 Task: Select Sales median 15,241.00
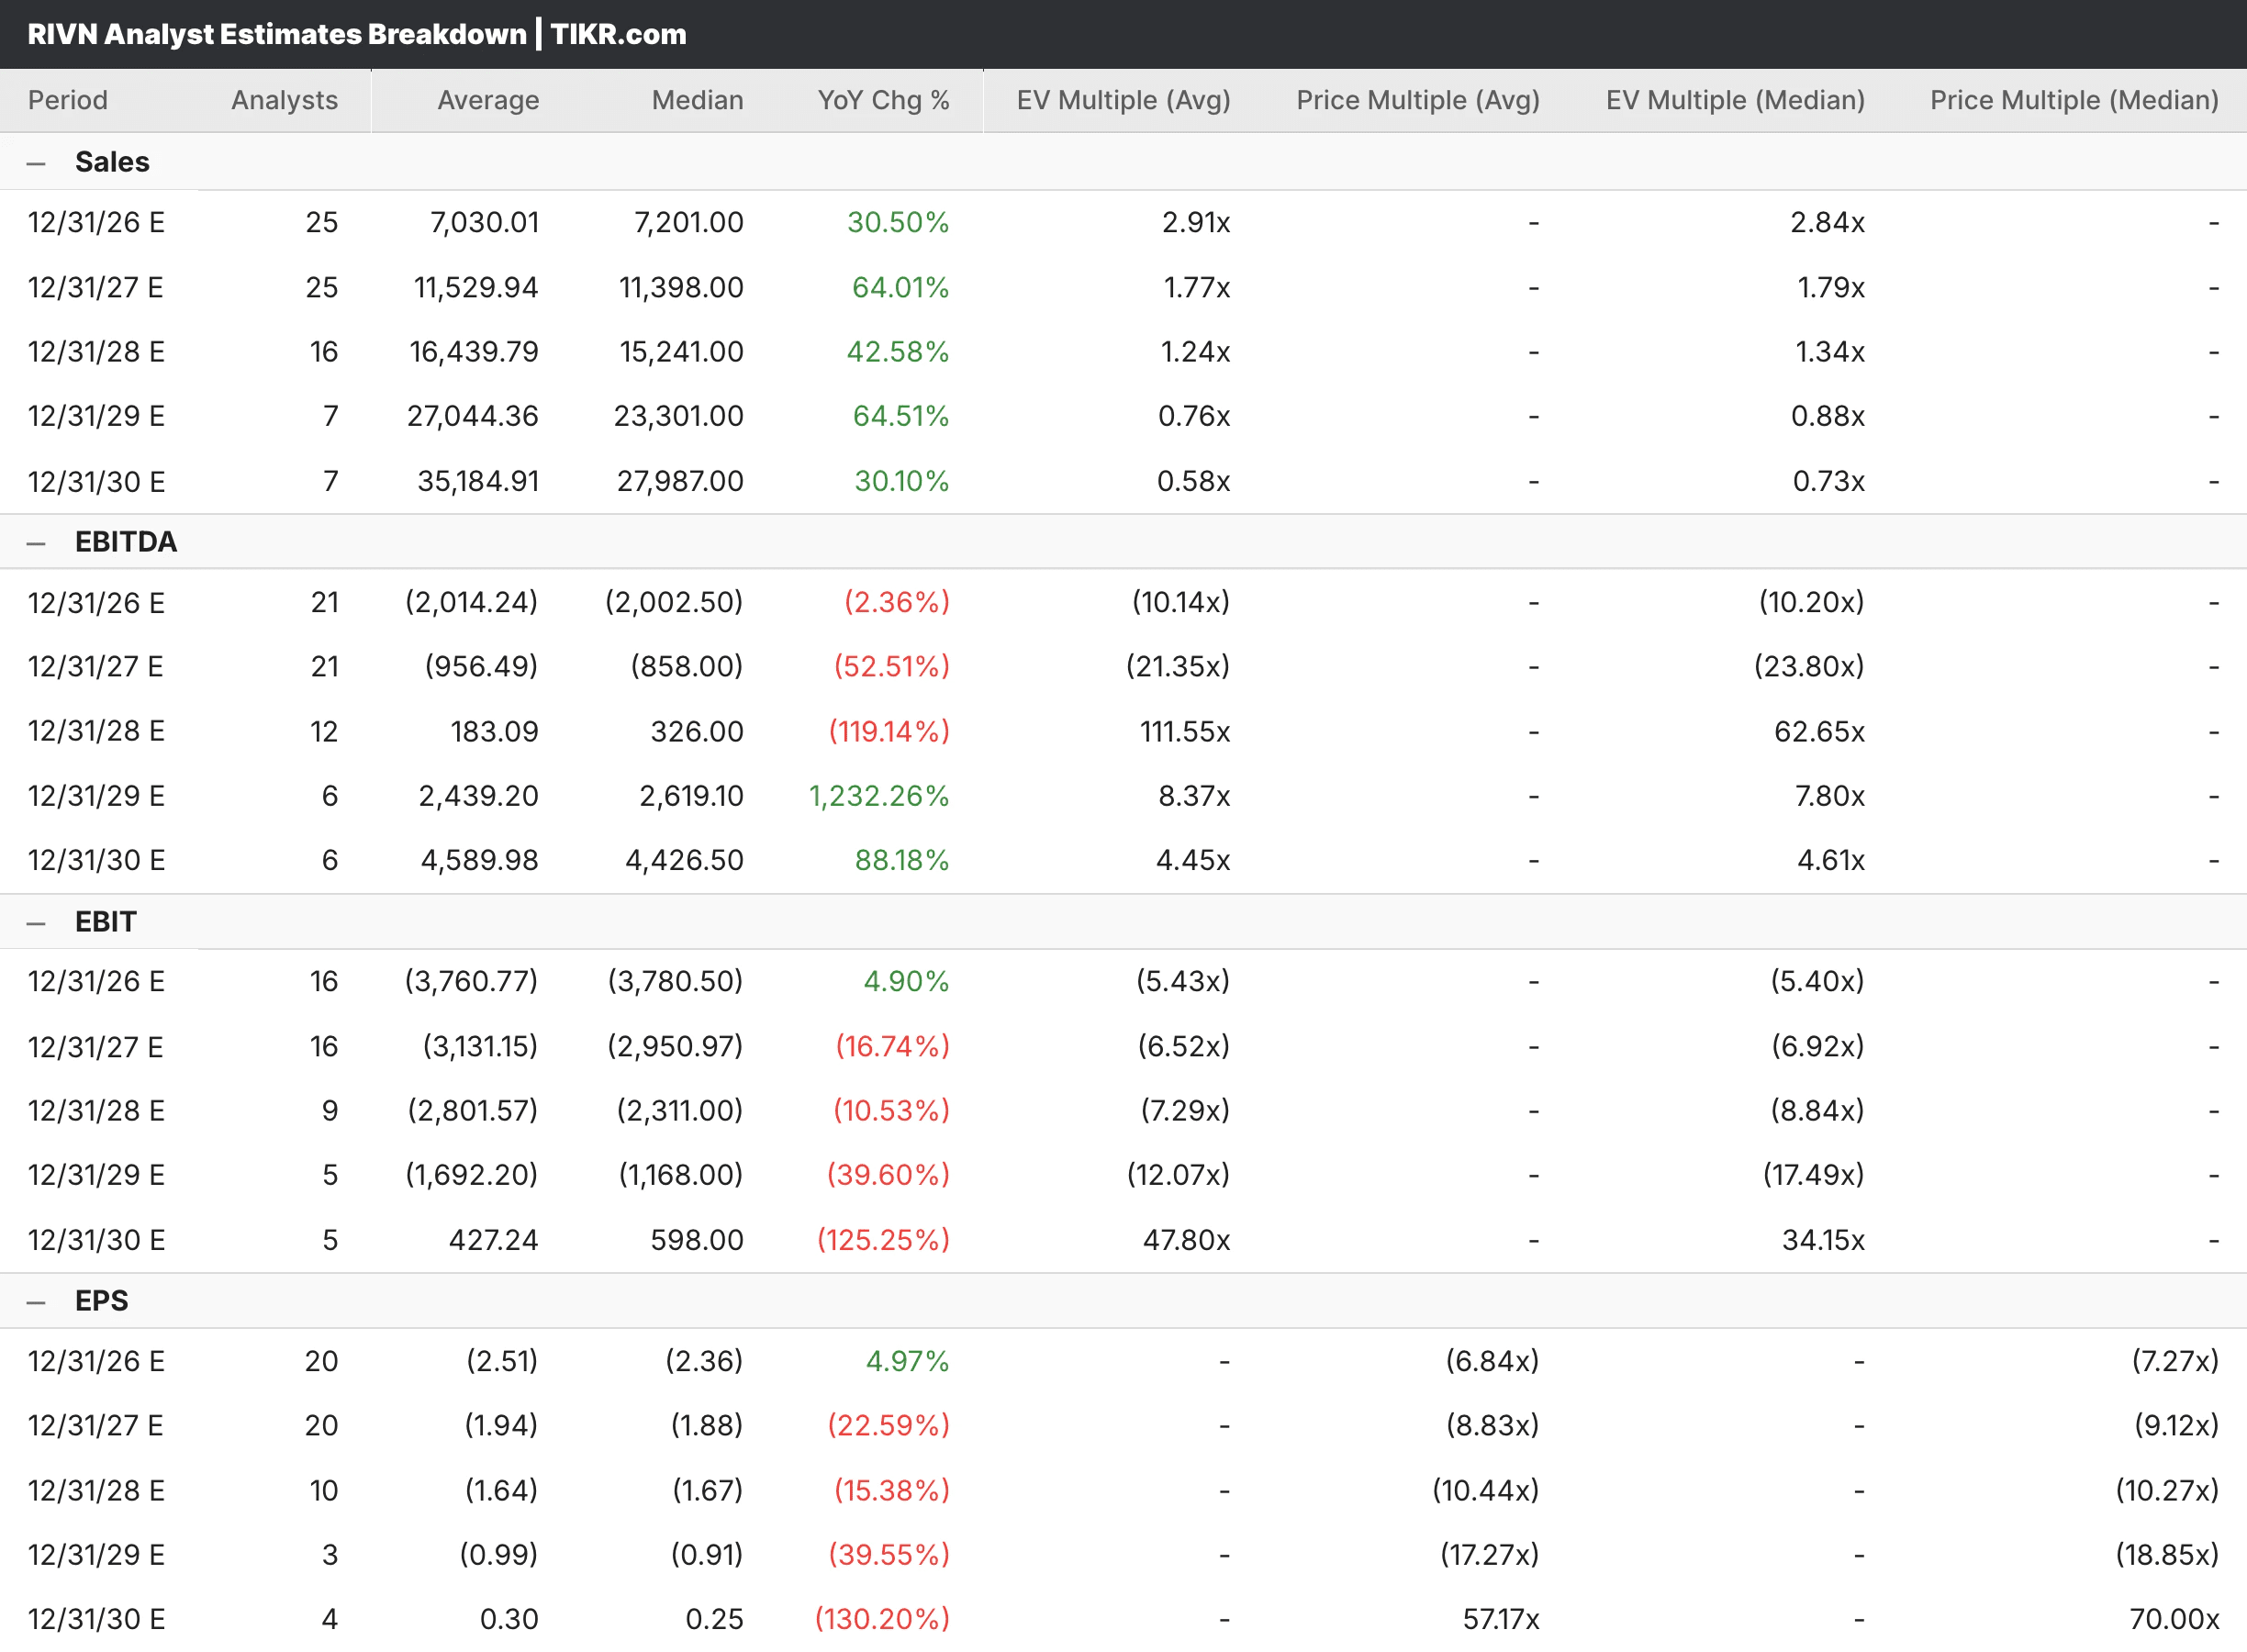682,352
